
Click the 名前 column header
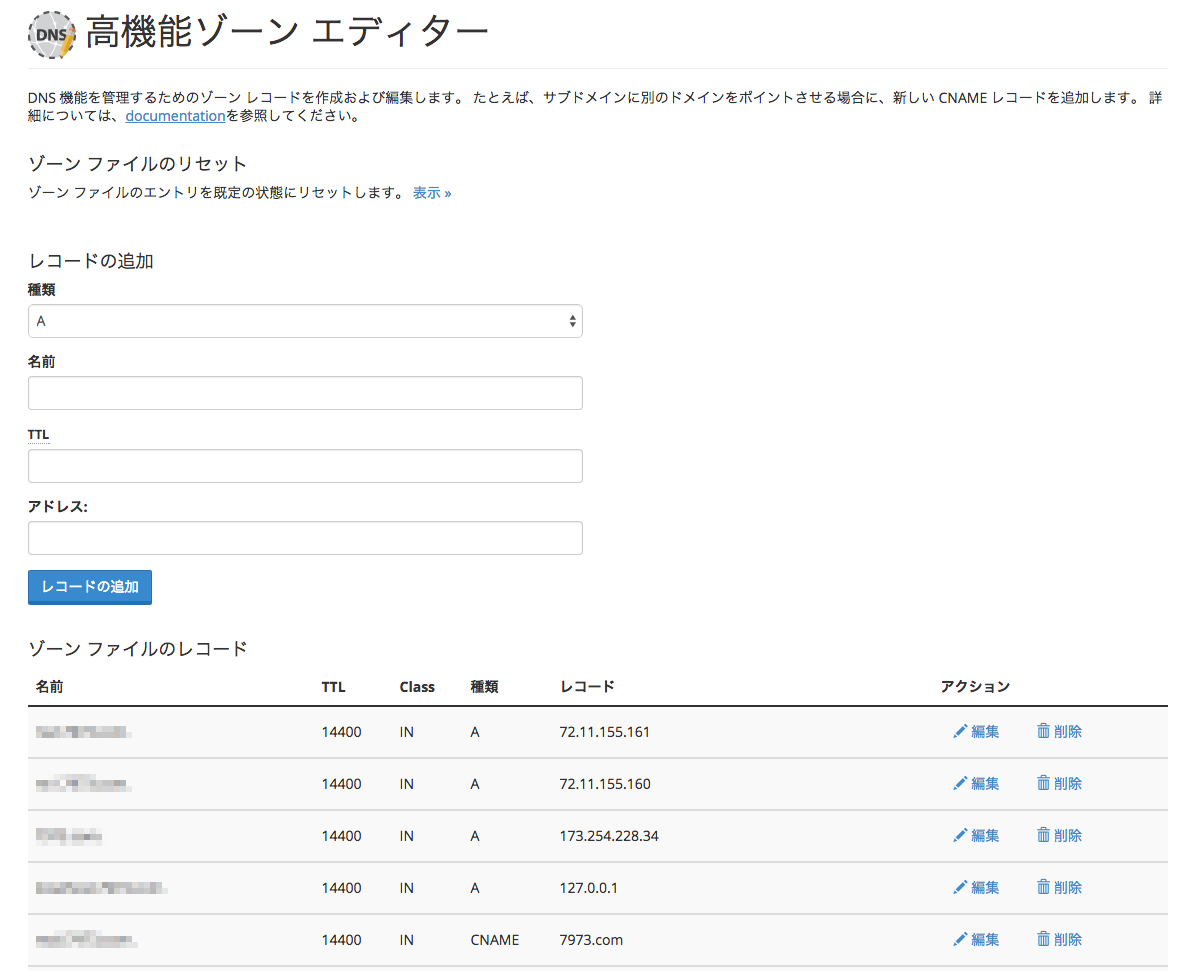(49, 687)
